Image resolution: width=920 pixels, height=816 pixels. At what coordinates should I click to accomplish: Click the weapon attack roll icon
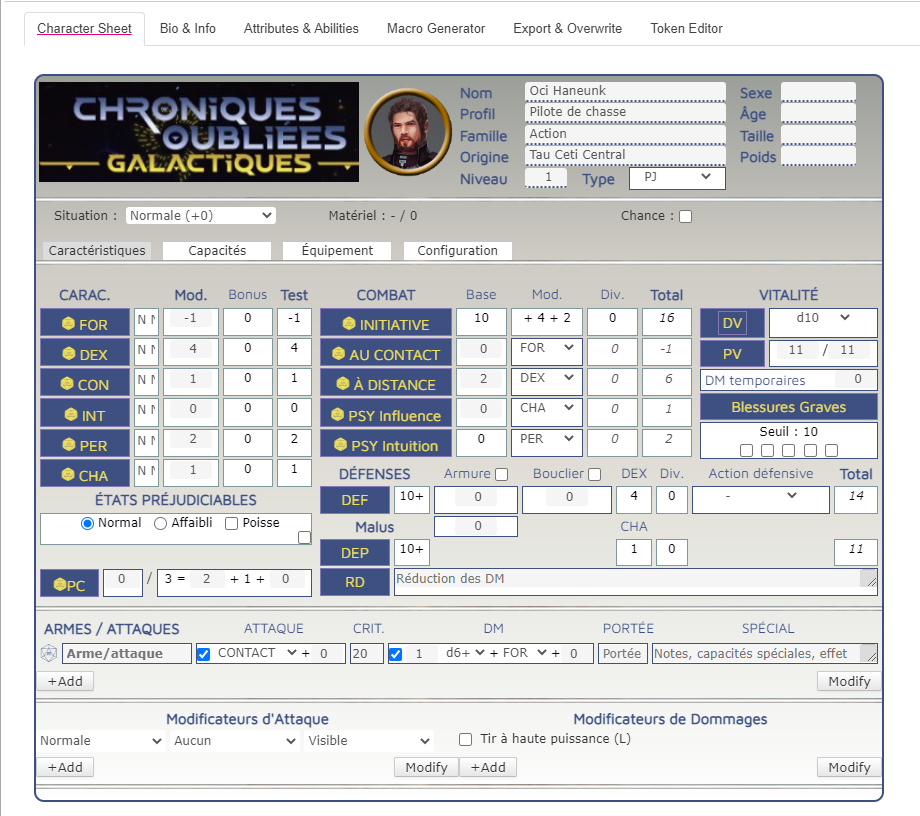(49, 654)
